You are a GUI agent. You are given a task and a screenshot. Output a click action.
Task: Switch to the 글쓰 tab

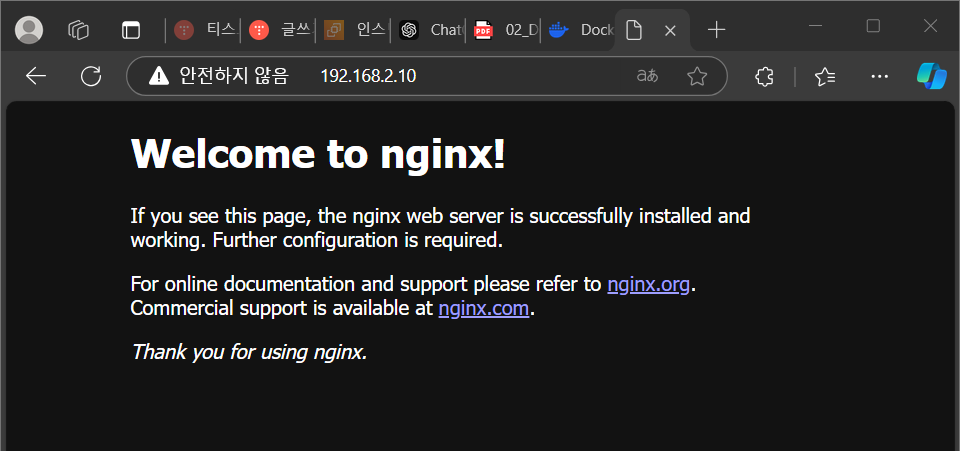[279, 30]
